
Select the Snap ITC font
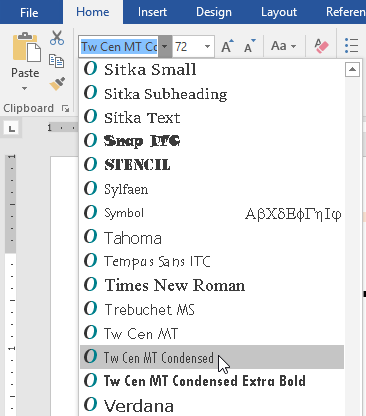pos(212,141)
